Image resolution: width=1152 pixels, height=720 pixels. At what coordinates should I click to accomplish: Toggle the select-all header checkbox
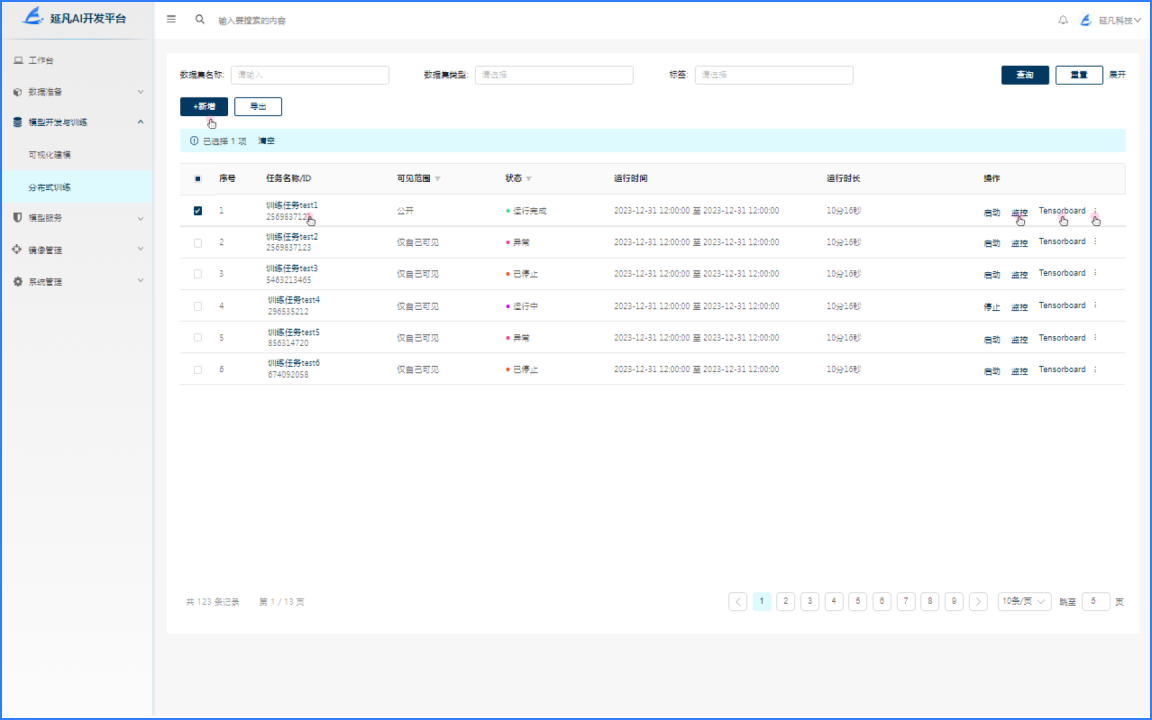coord(197,179)
